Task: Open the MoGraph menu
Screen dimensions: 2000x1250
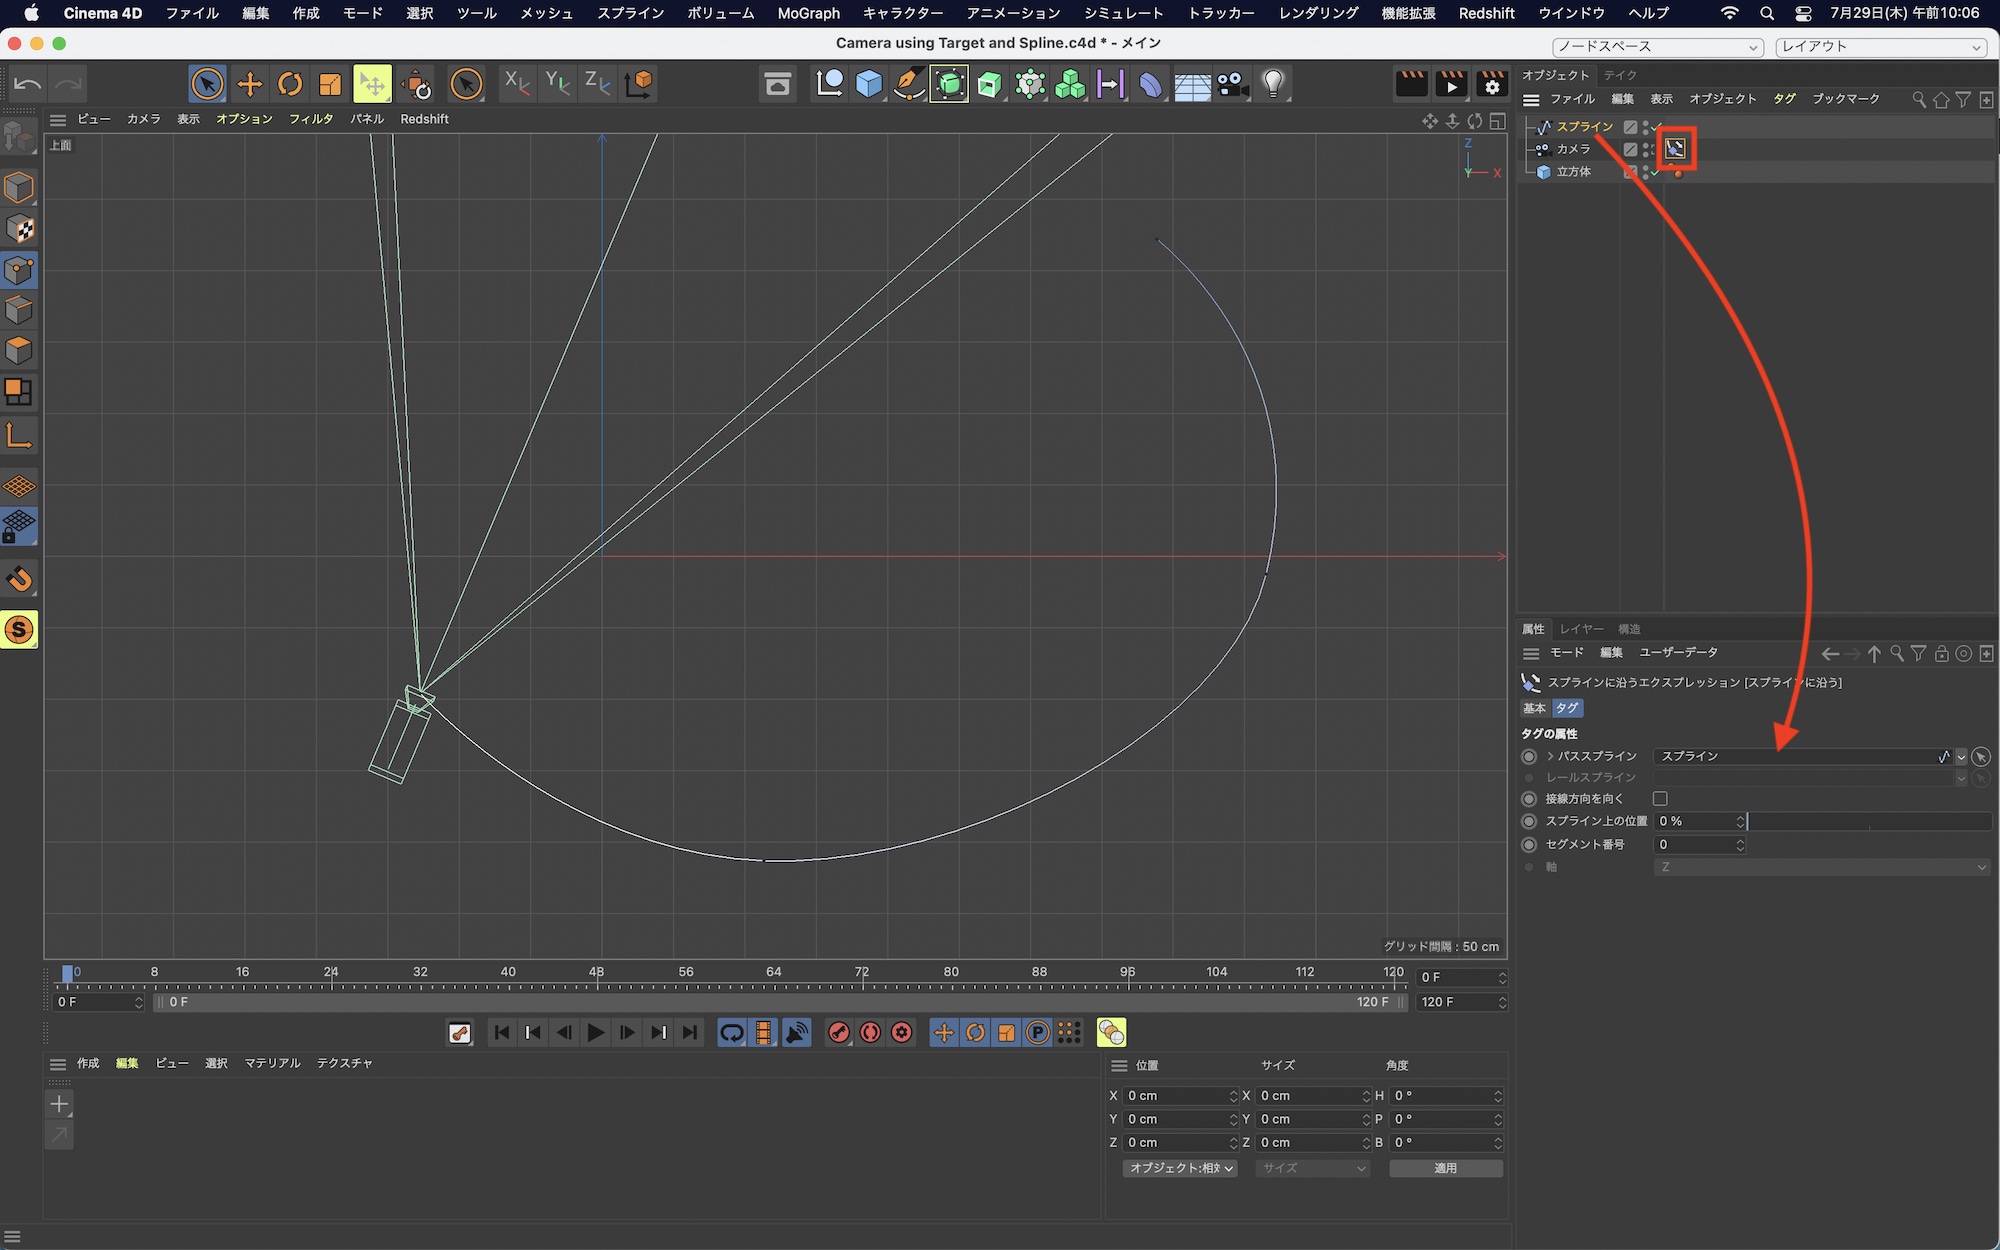Action: click(808, 13)
